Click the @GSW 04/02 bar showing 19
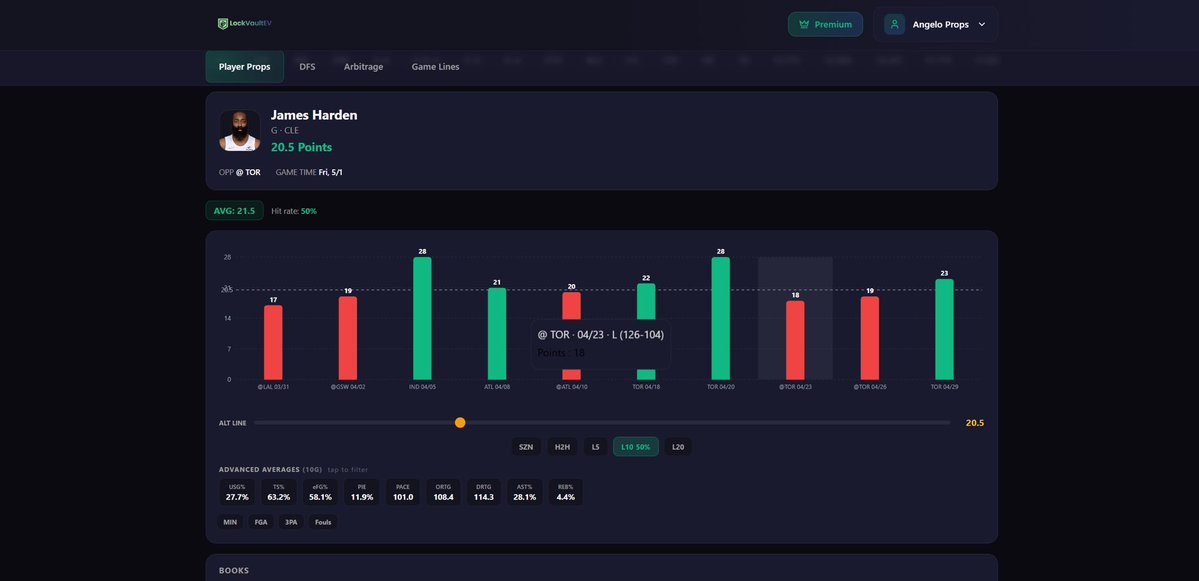 point(348,338)
